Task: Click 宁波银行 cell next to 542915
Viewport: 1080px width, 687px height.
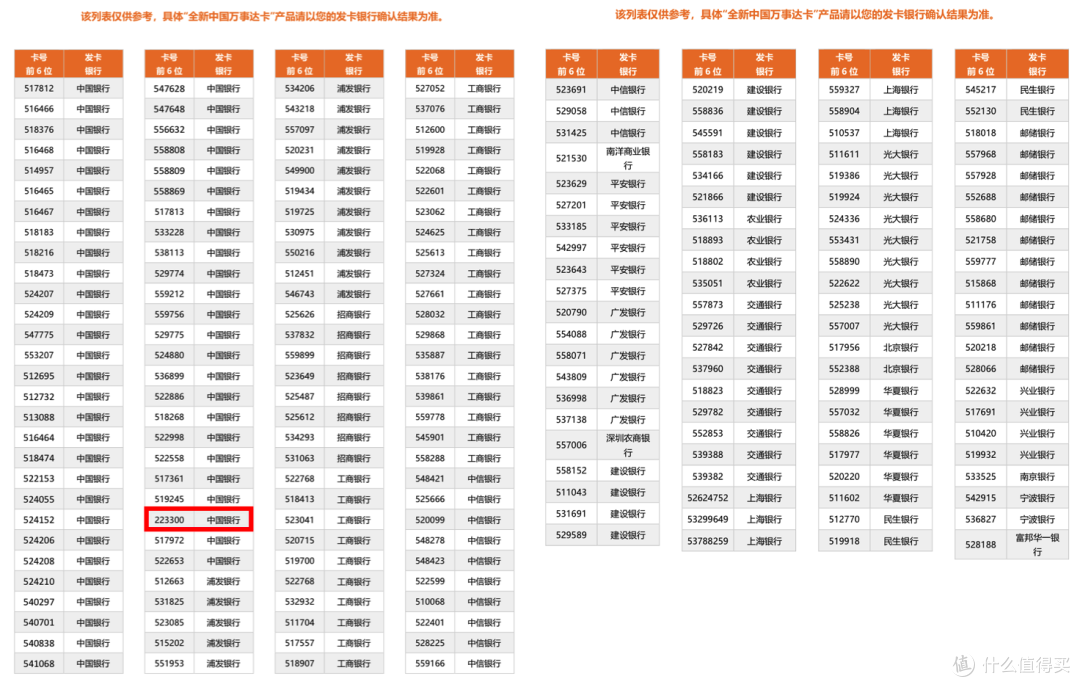Action: [x=1037, y=498]
